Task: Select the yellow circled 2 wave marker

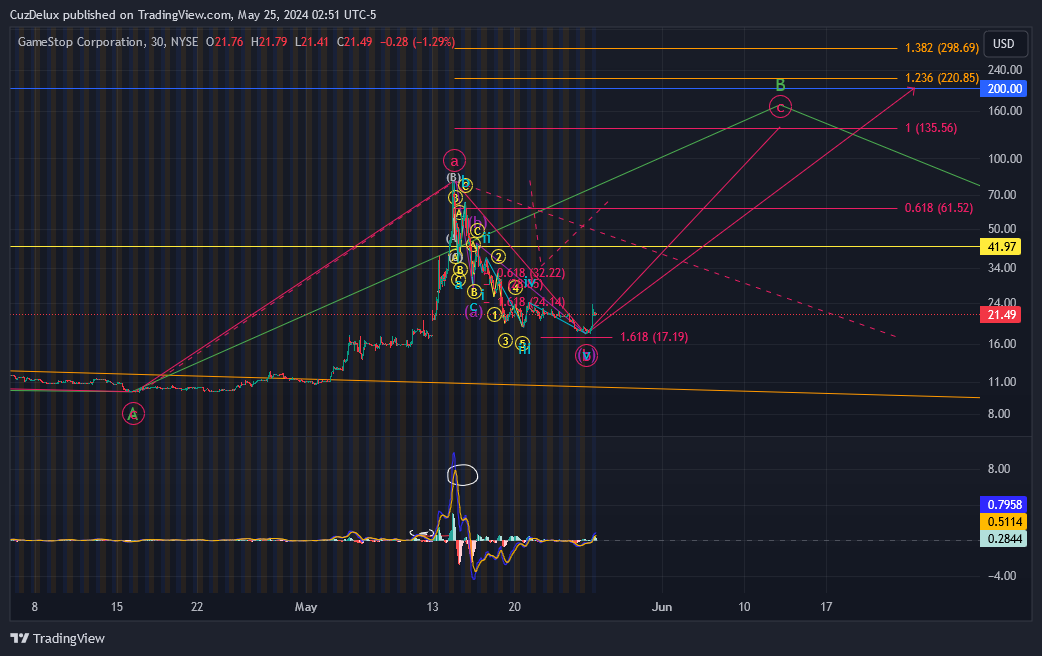Action: [x=498, y=257]
